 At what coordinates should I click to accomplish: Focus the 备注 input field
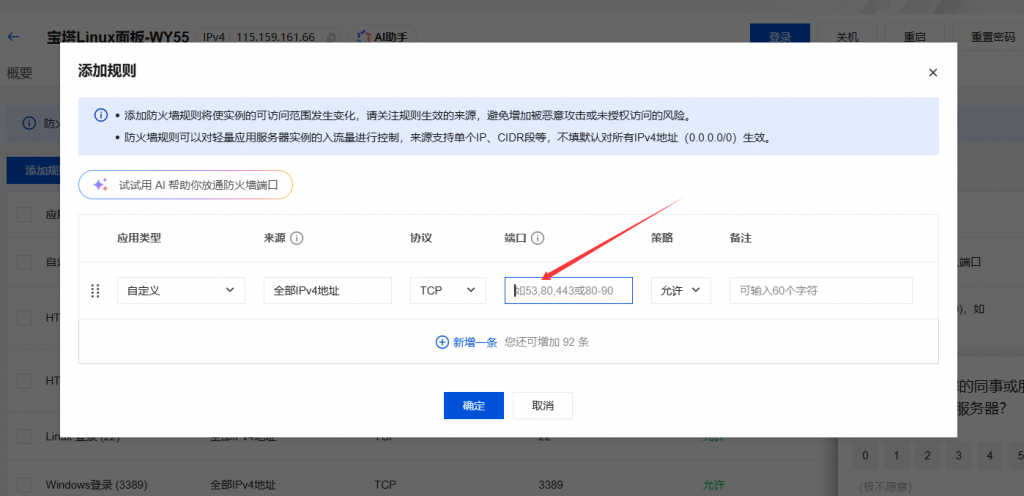pos(821,290)
